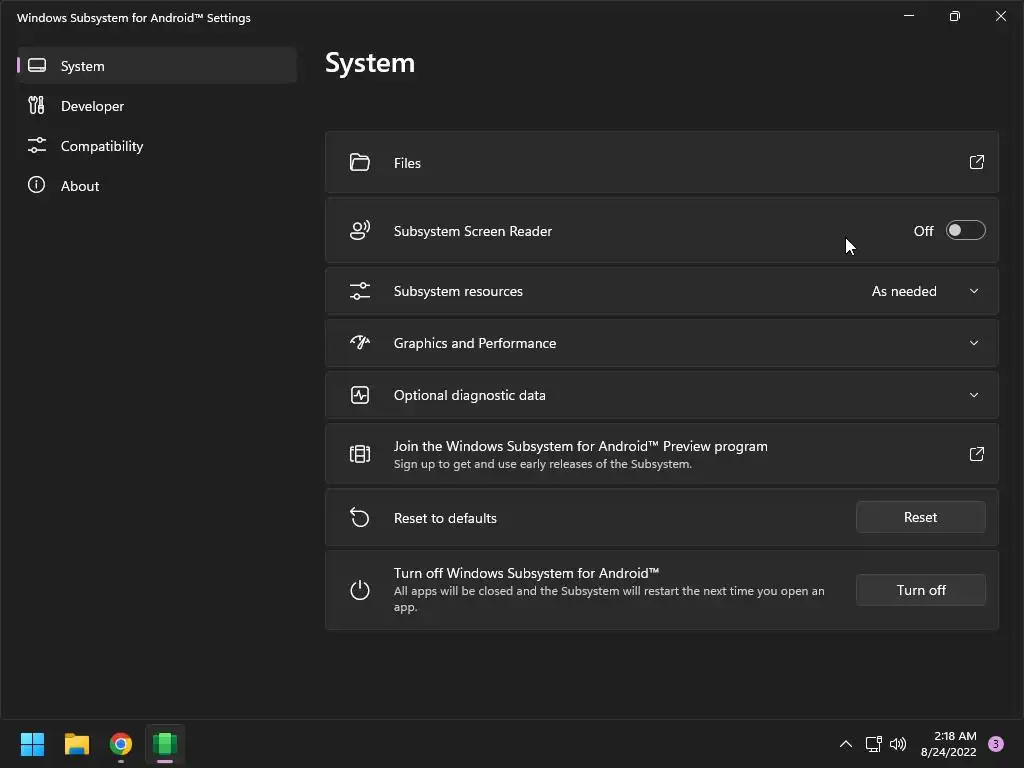
Task: Click 'Turn off Windows Subsystem for Android' text
Action: tap(526, 573)
